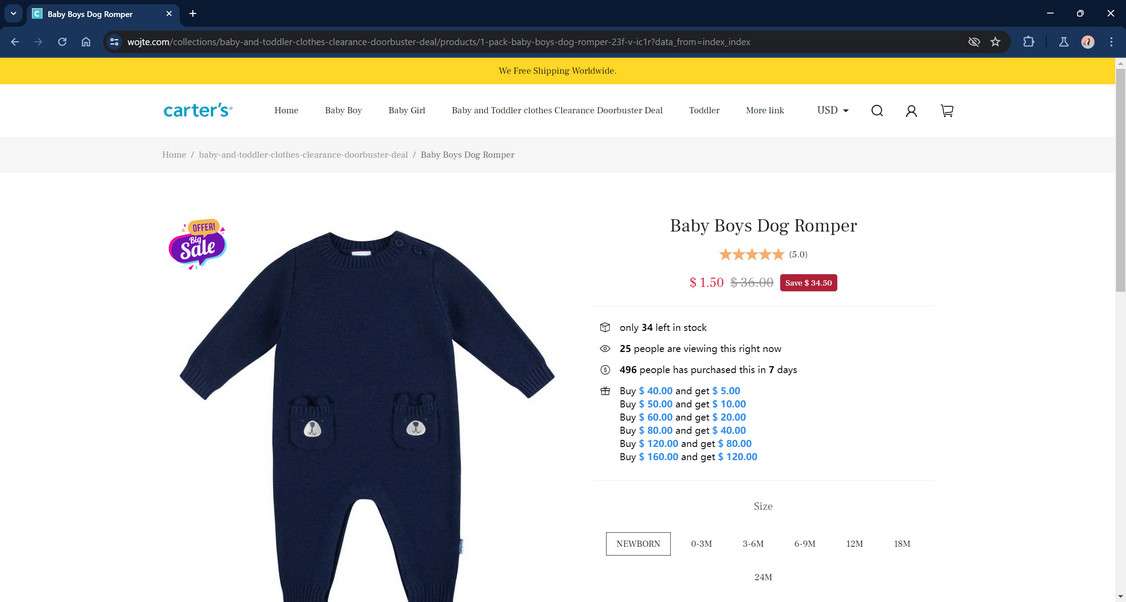This screenshot has height=602, width=1126.
Task: Open the browser extensions puzzle icon
Action: [x=1028, y=42]
